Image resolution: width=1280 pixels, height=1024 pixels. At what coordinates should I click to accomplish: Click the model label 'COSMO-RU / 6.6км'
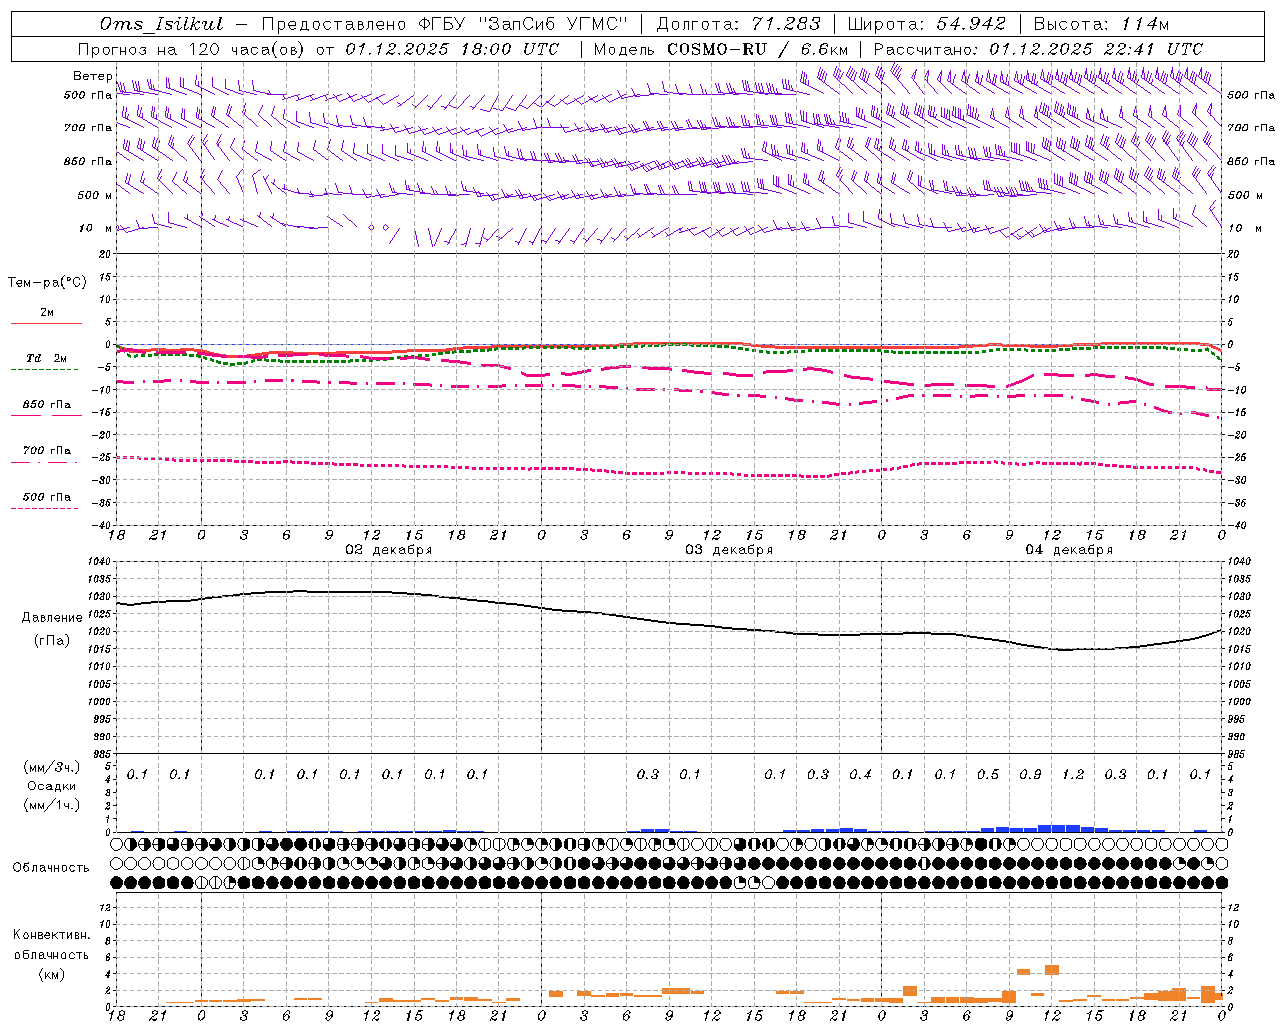coord(758,49)
